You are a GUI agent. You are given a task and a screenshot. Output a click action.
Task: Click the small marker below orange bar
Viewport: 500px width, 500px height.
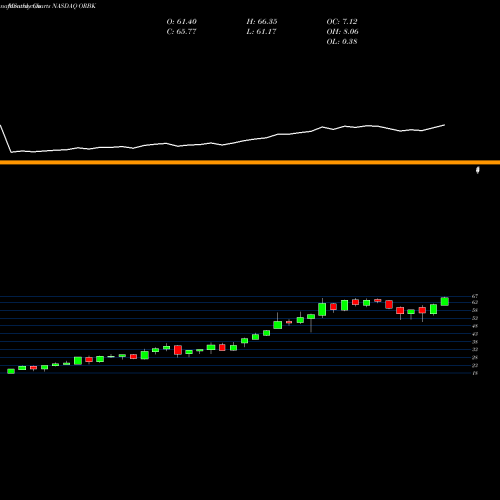pos(478,170)
